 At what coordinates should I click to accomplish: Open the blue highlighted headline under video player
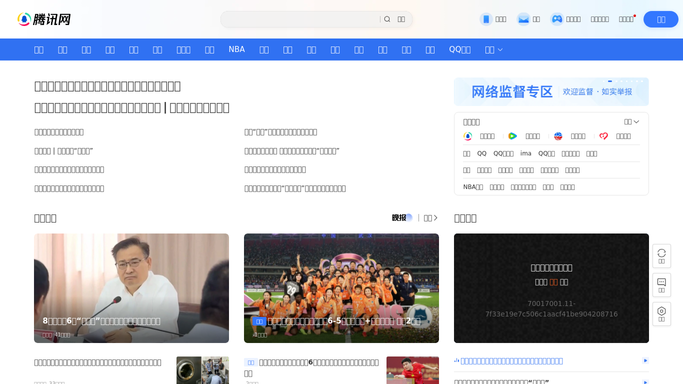point(512,361)
